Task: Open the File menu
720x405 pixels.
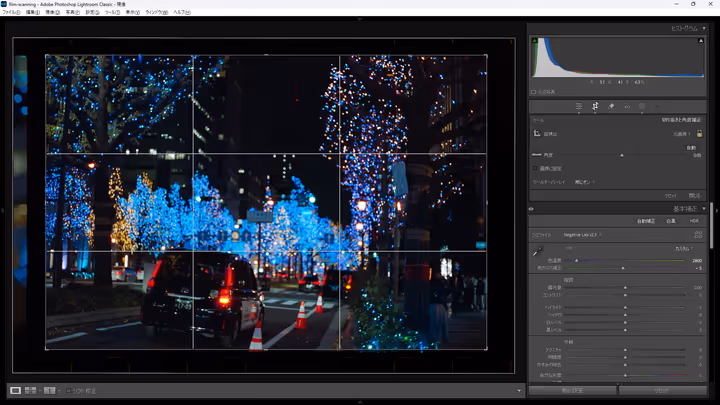Action: pyautogui.click(x=11, y=12)
